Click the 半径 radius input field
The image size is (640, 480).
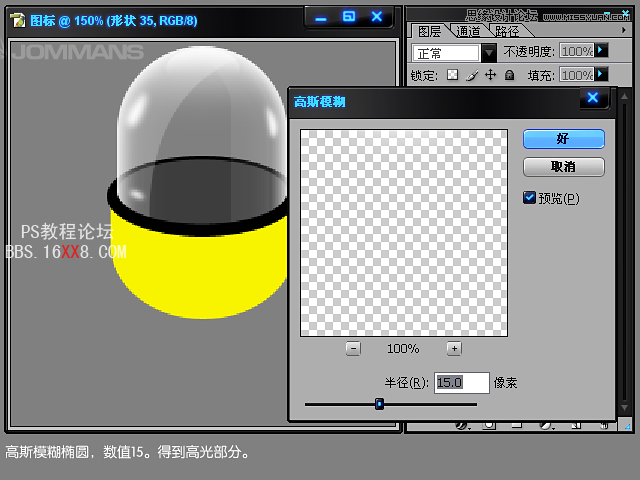(462, 383)
